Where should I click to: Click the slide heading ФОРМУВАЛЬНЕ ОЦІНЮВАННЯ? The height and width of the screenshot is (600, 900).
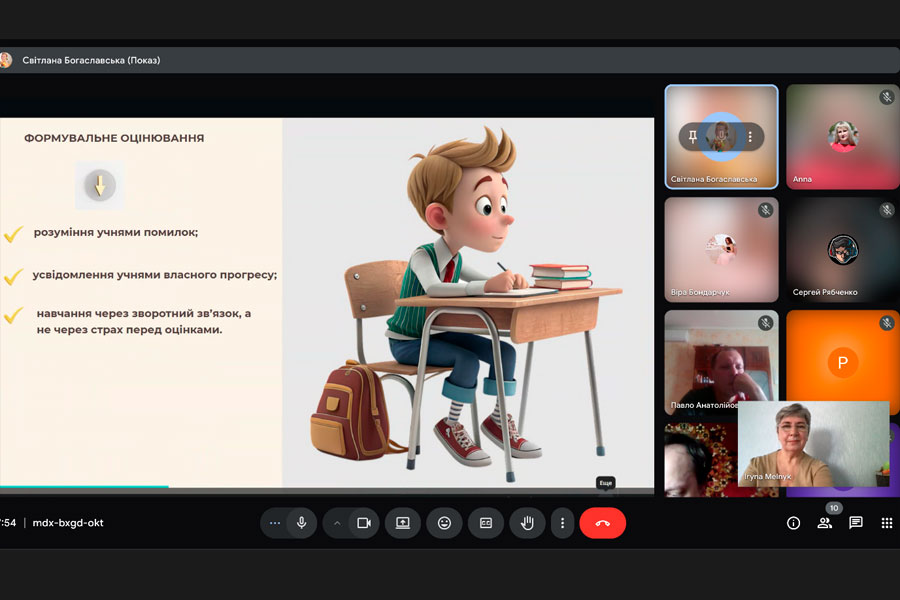click(114, 138)
